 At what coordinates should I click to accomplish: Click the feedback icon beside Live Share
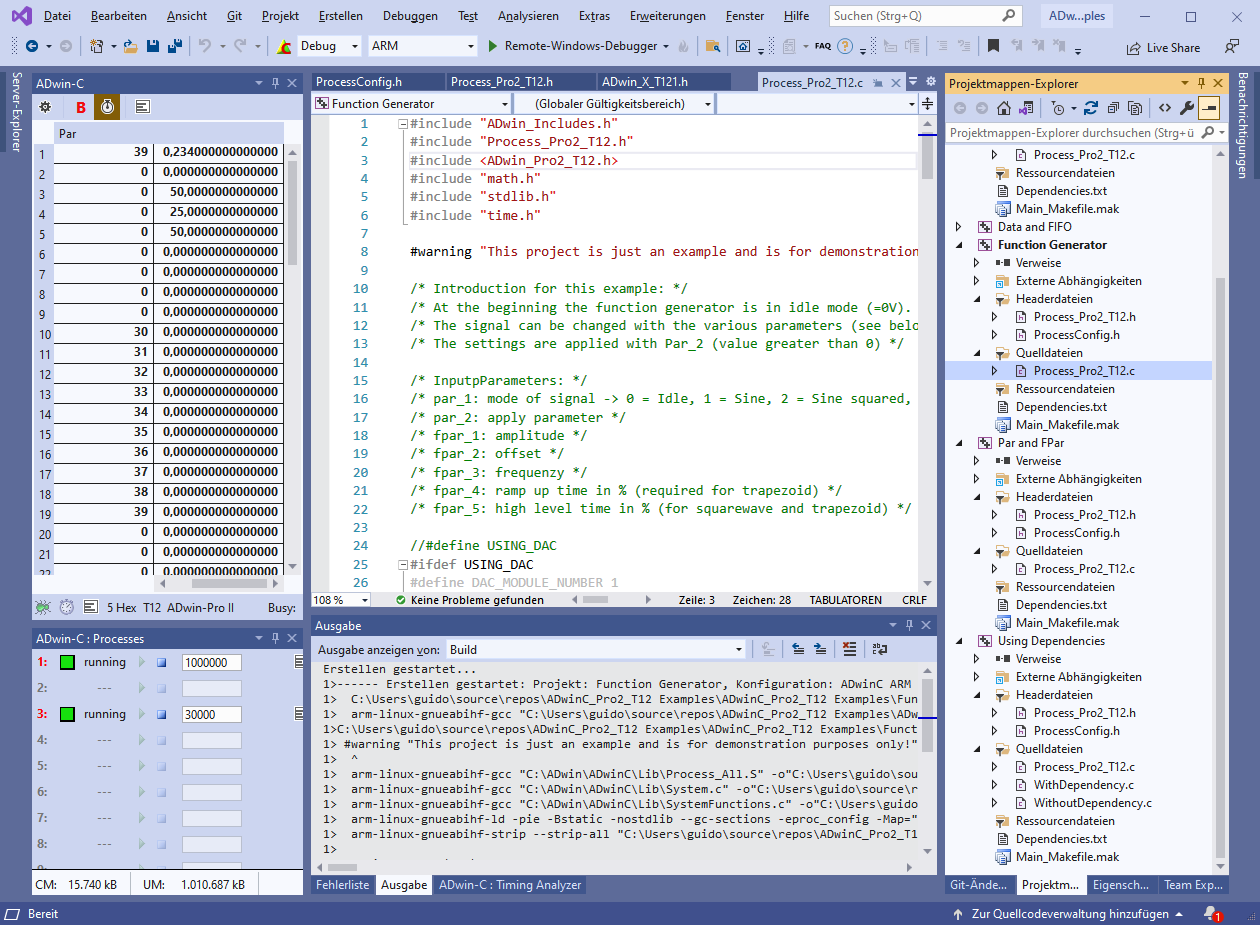click(1232, 47)
